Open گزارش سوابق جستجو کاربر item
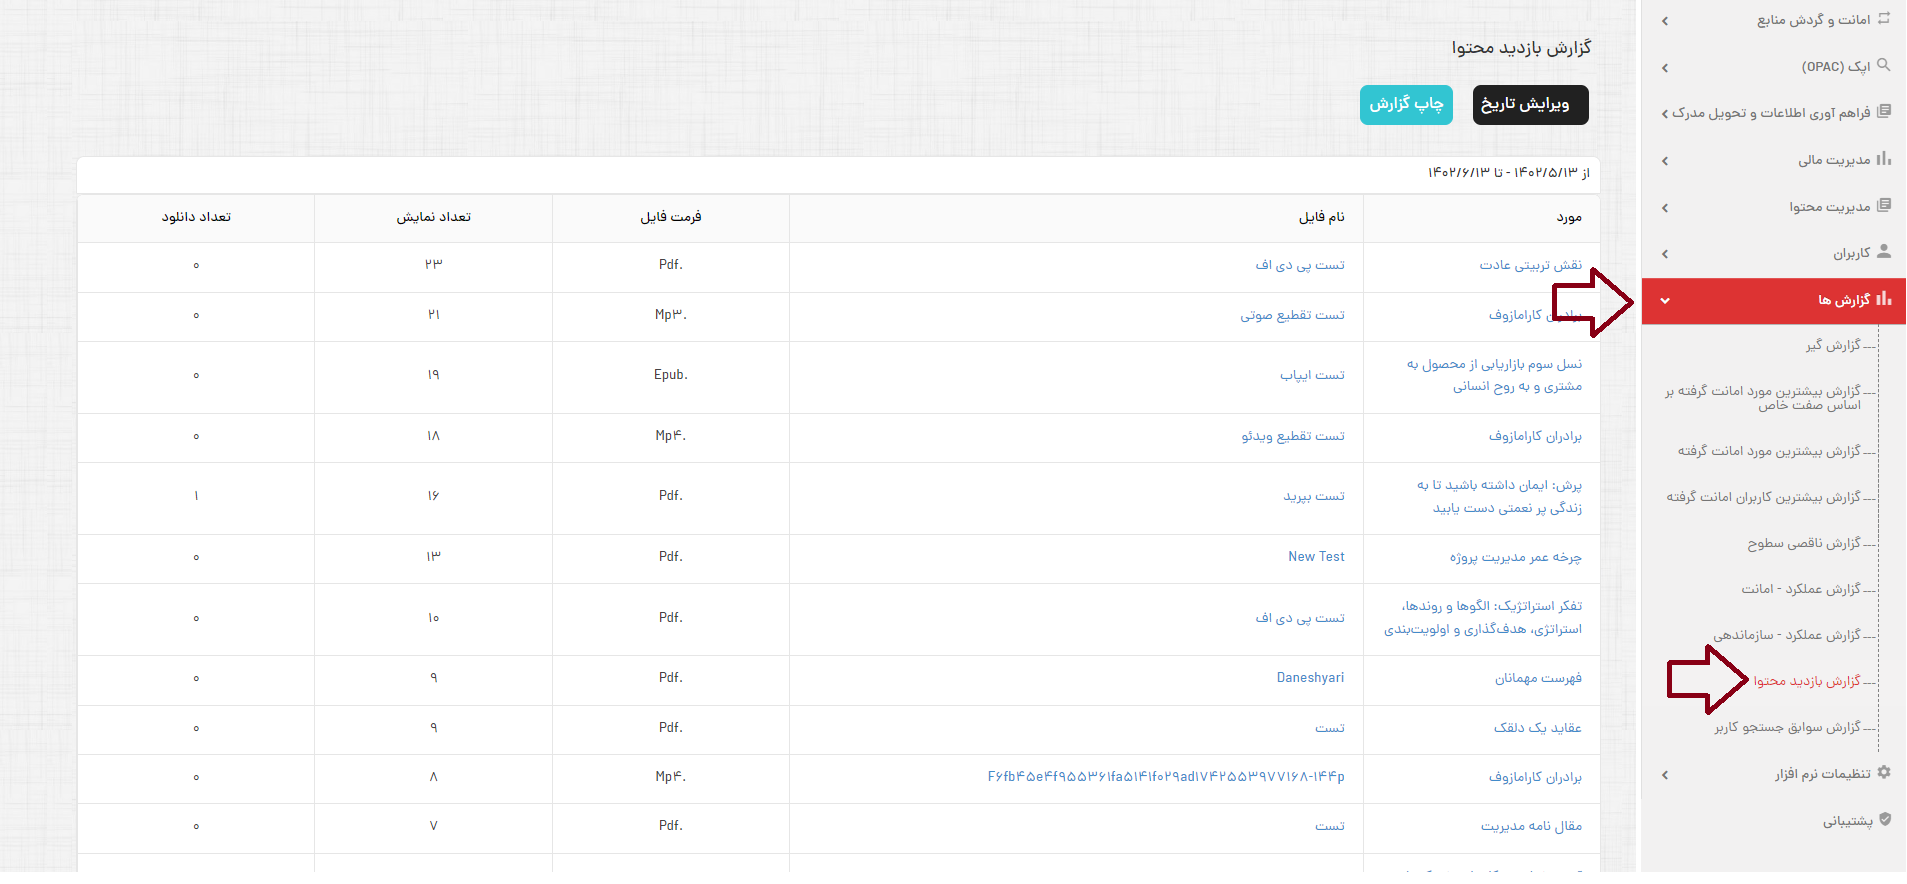Screen dimensions: 1907x884 [1787, 727]
